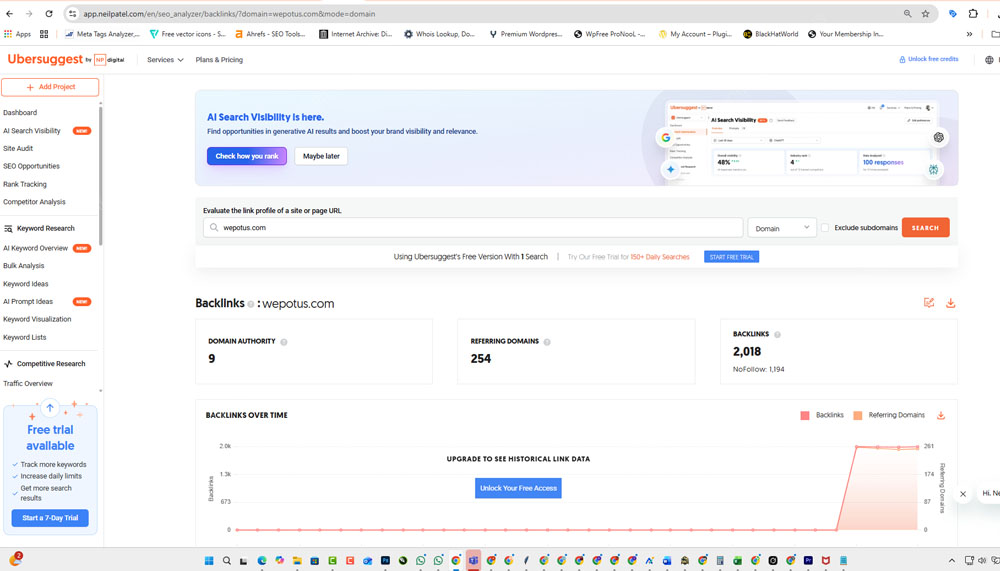Image resolution: width=1000 pixels, height=571 pixels.
Task: Open Apps bookmark shortcut
Action: pos(17,34)
